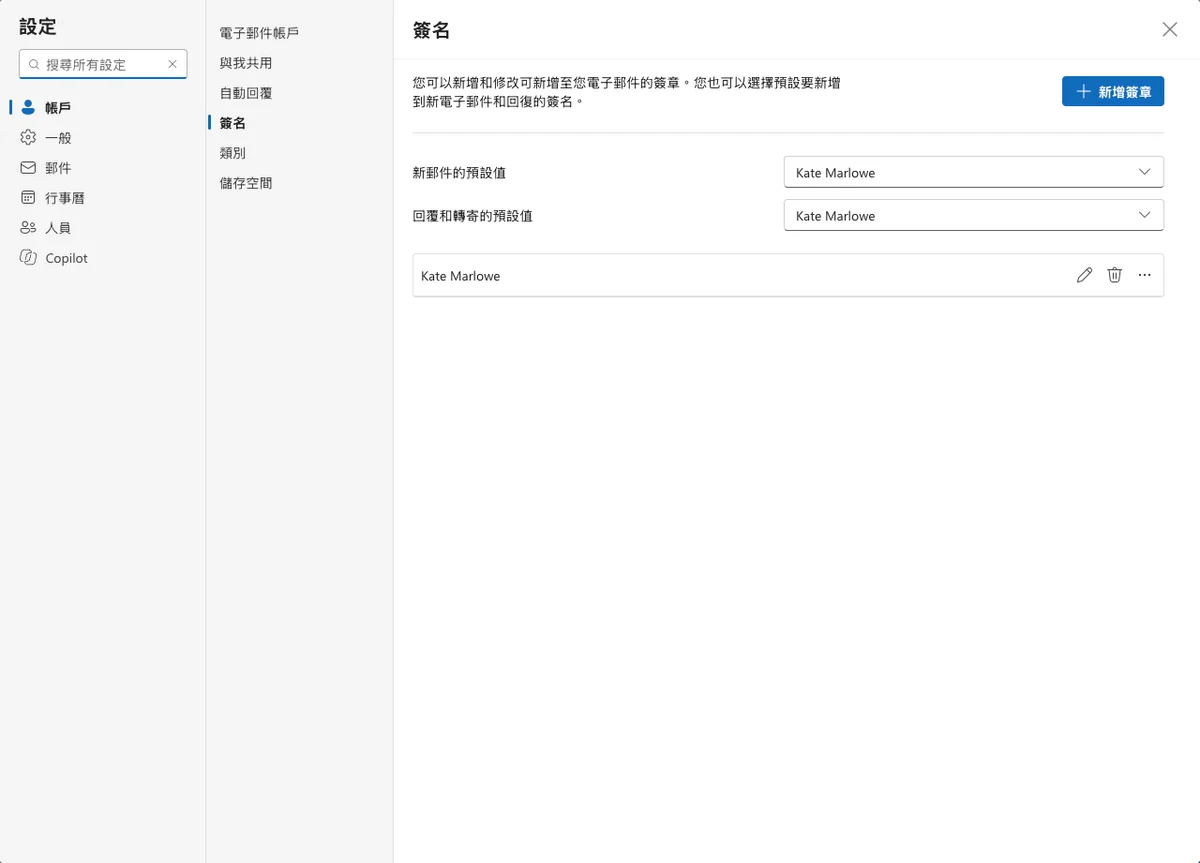Open 自動回覆 subsection
1200x863 pixels.
pos(246,93)
